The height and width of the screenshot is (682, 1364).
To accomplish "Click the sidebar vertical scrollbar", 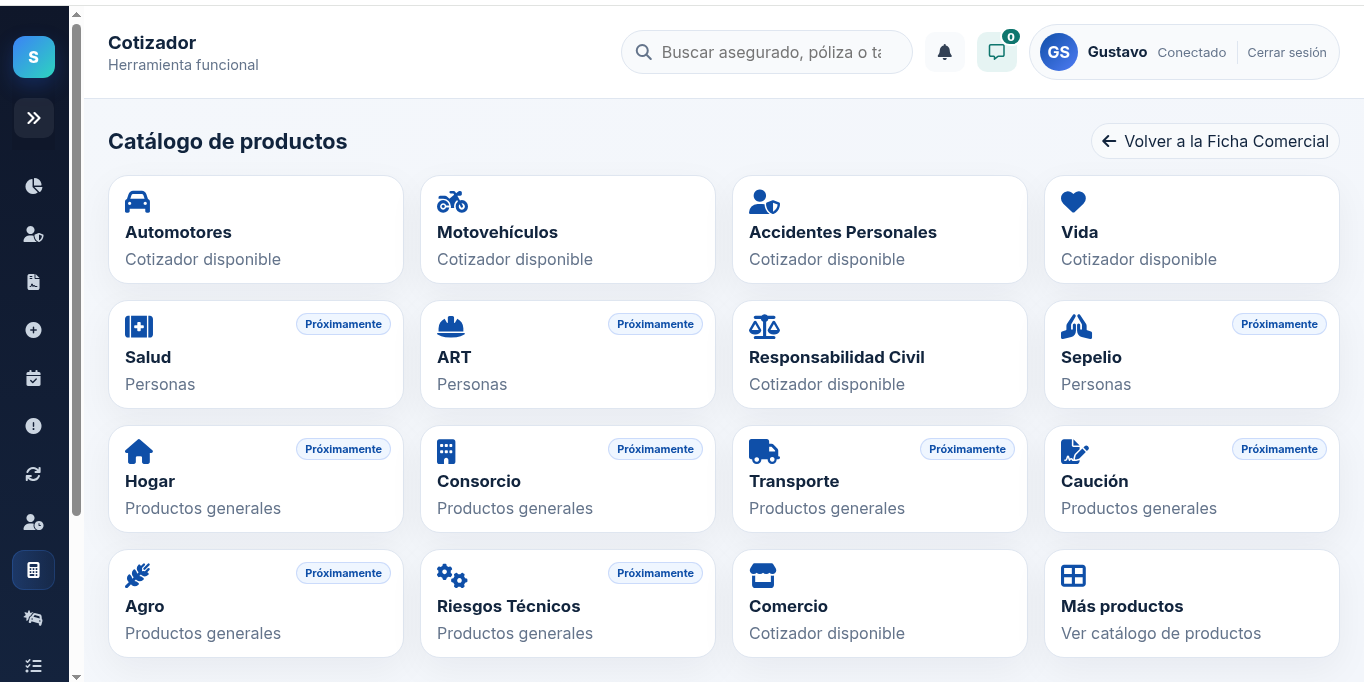I will (76, 270).
